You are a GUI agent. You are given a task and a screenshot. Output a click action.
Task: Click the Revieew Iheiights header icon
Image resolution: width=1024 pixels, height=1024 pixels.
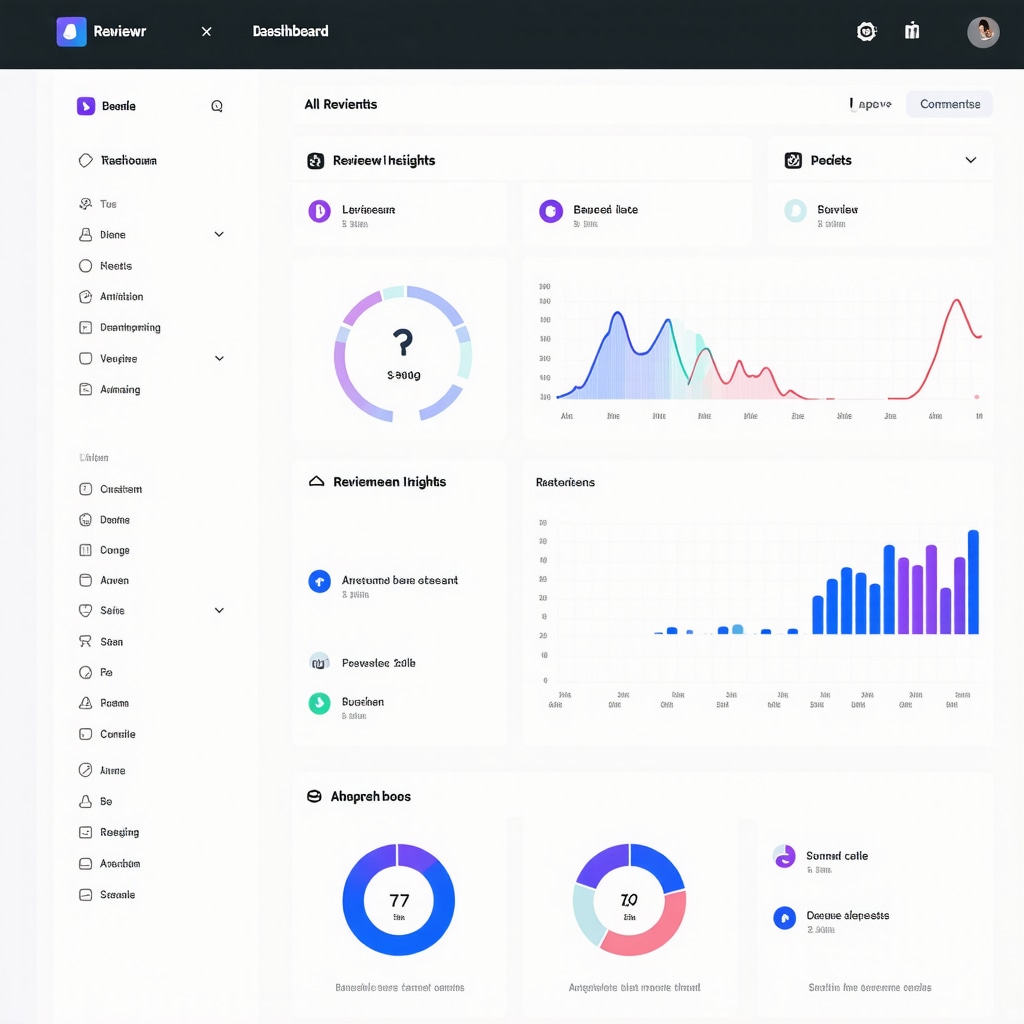pos(315,161)
